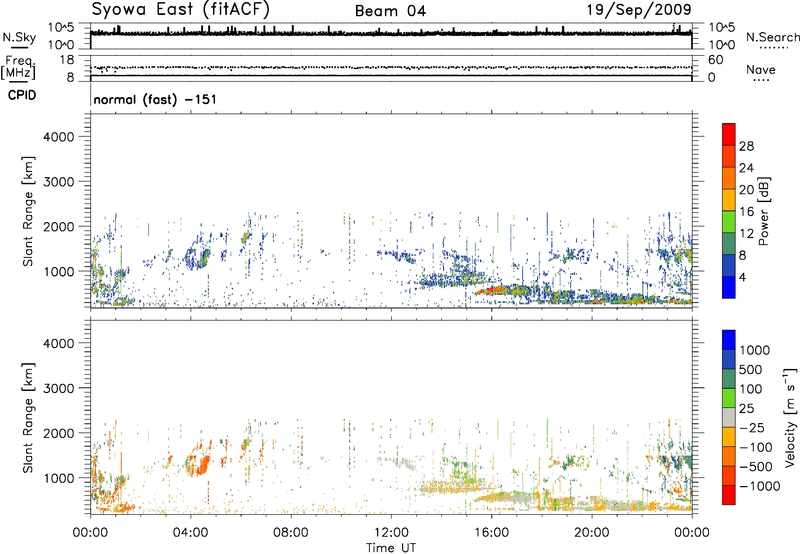Viewport: 800px width, 554px height.
Task: Click the 'CPID' row label
Action: [22, 95]
